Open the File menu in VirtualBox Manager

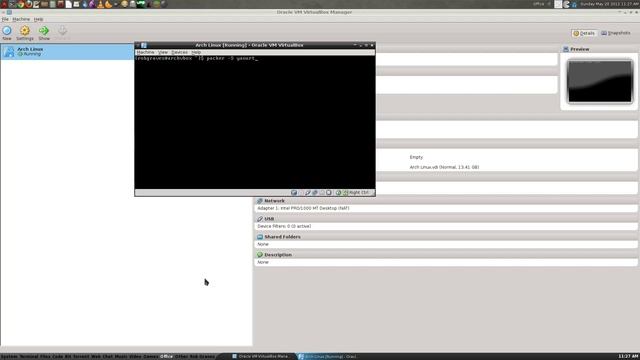[x=5, y=19]
